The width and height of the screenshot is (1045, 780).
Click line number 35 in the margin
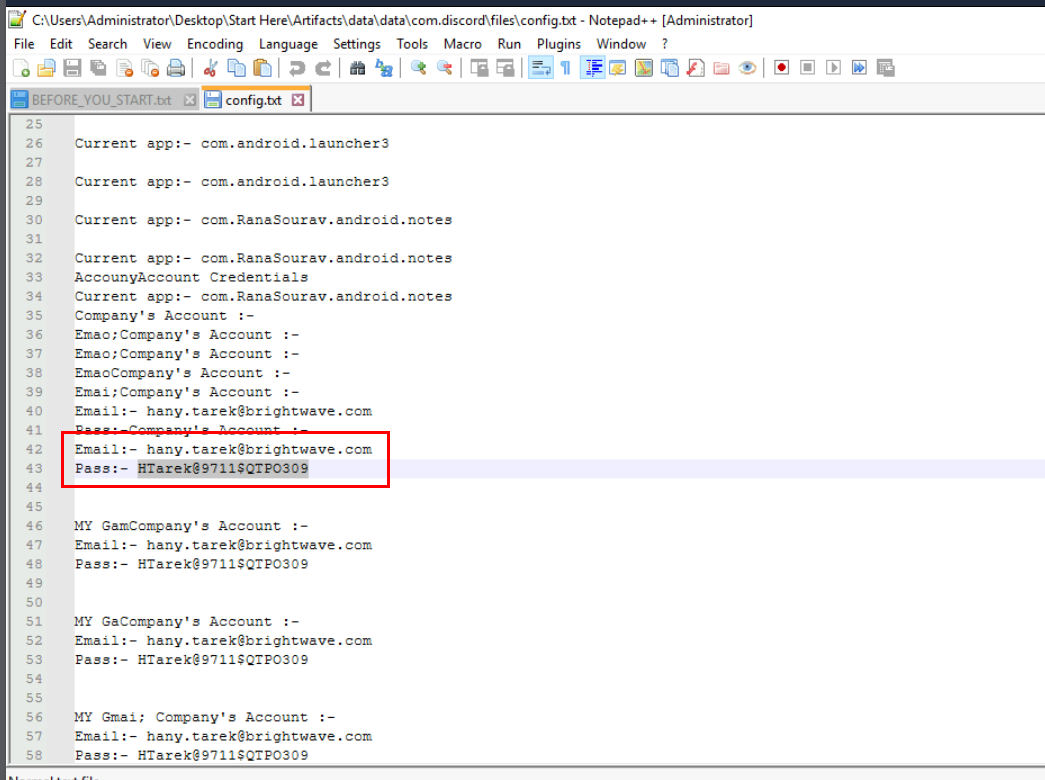(34, 315)
